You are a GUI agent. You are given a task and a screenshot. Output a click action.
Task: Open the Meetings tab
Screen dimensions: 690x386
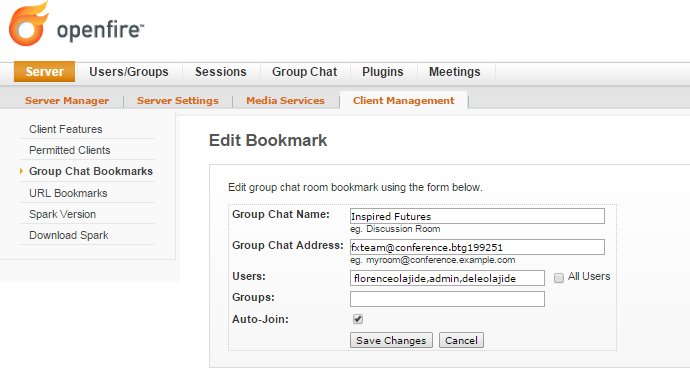pos(455,72)
